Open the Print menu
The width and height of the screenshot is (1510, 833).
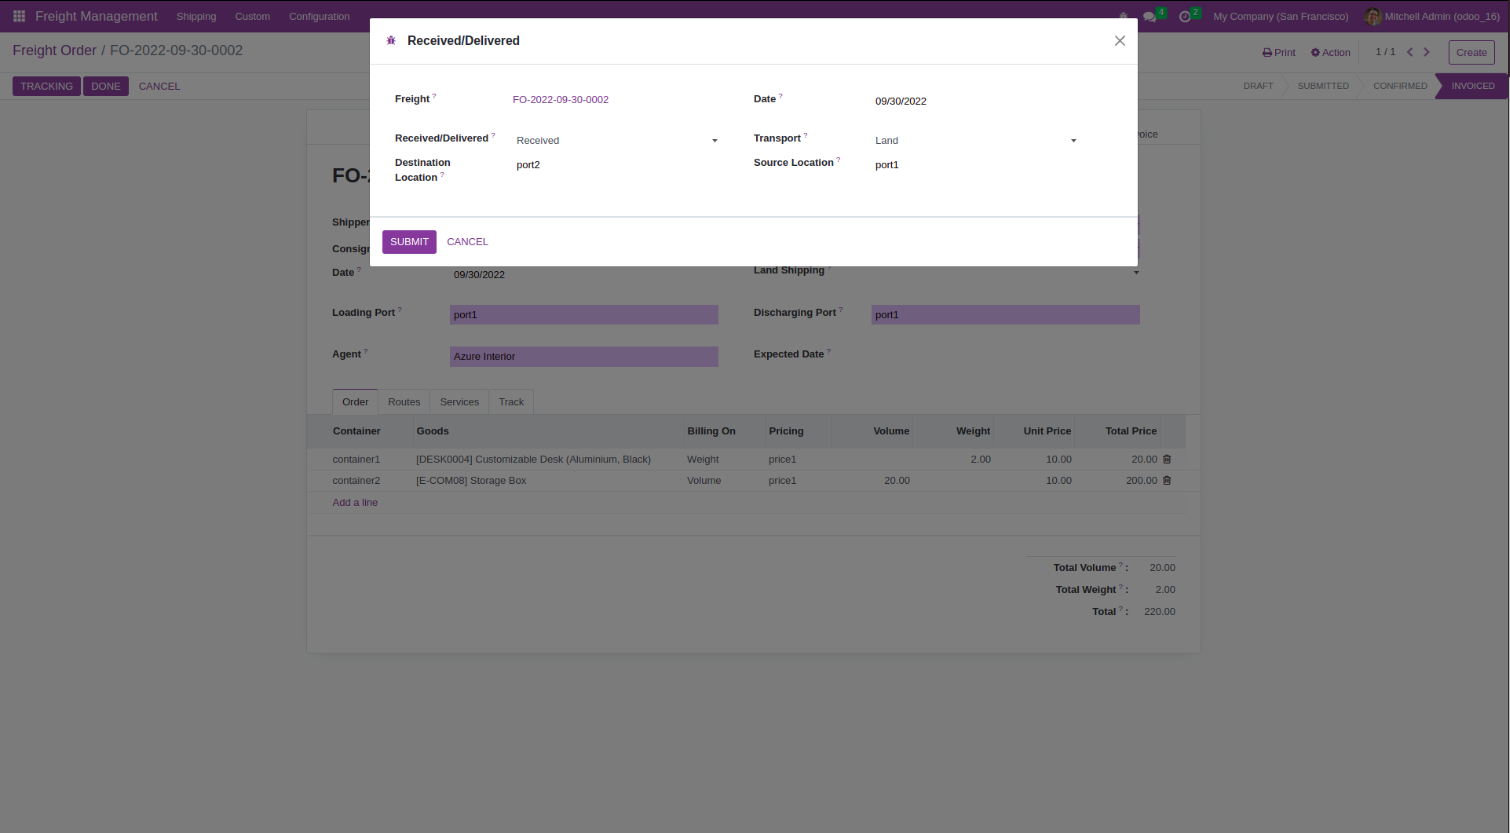pyautogui.click(x=1279, y=53)
